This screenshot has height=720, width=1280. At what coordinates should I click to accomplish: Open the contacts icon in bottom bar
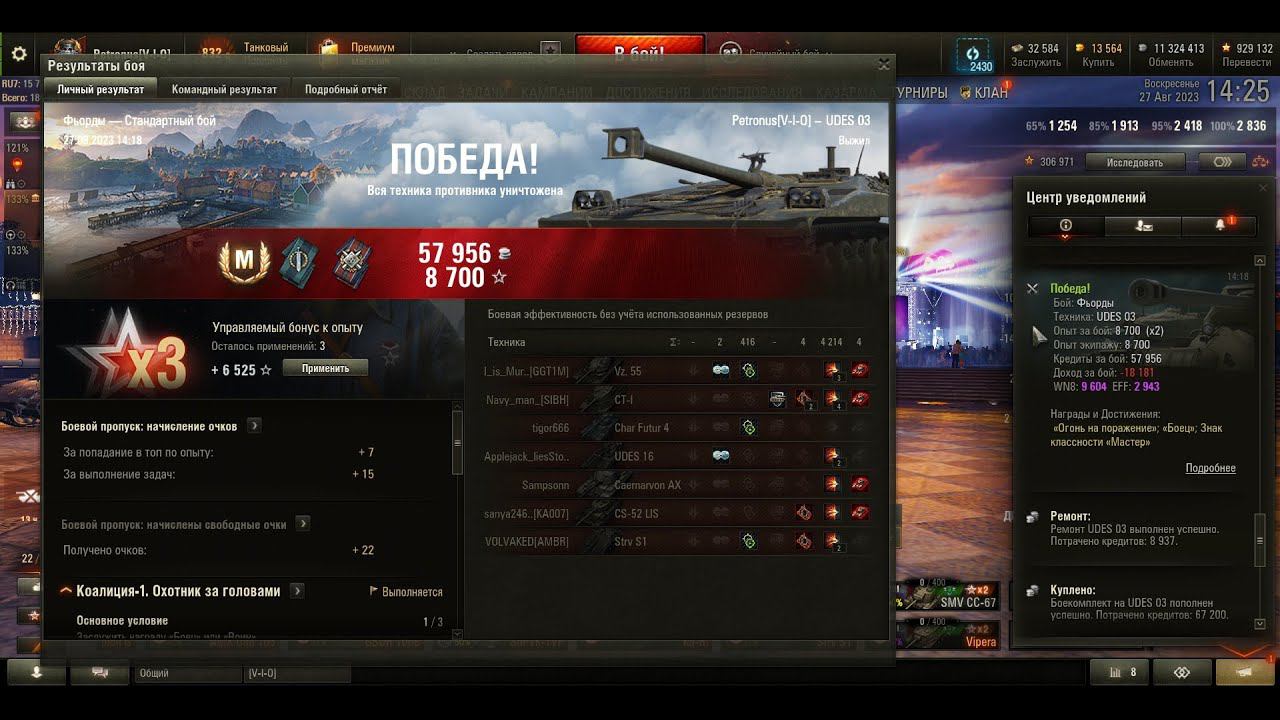point(36,673)
